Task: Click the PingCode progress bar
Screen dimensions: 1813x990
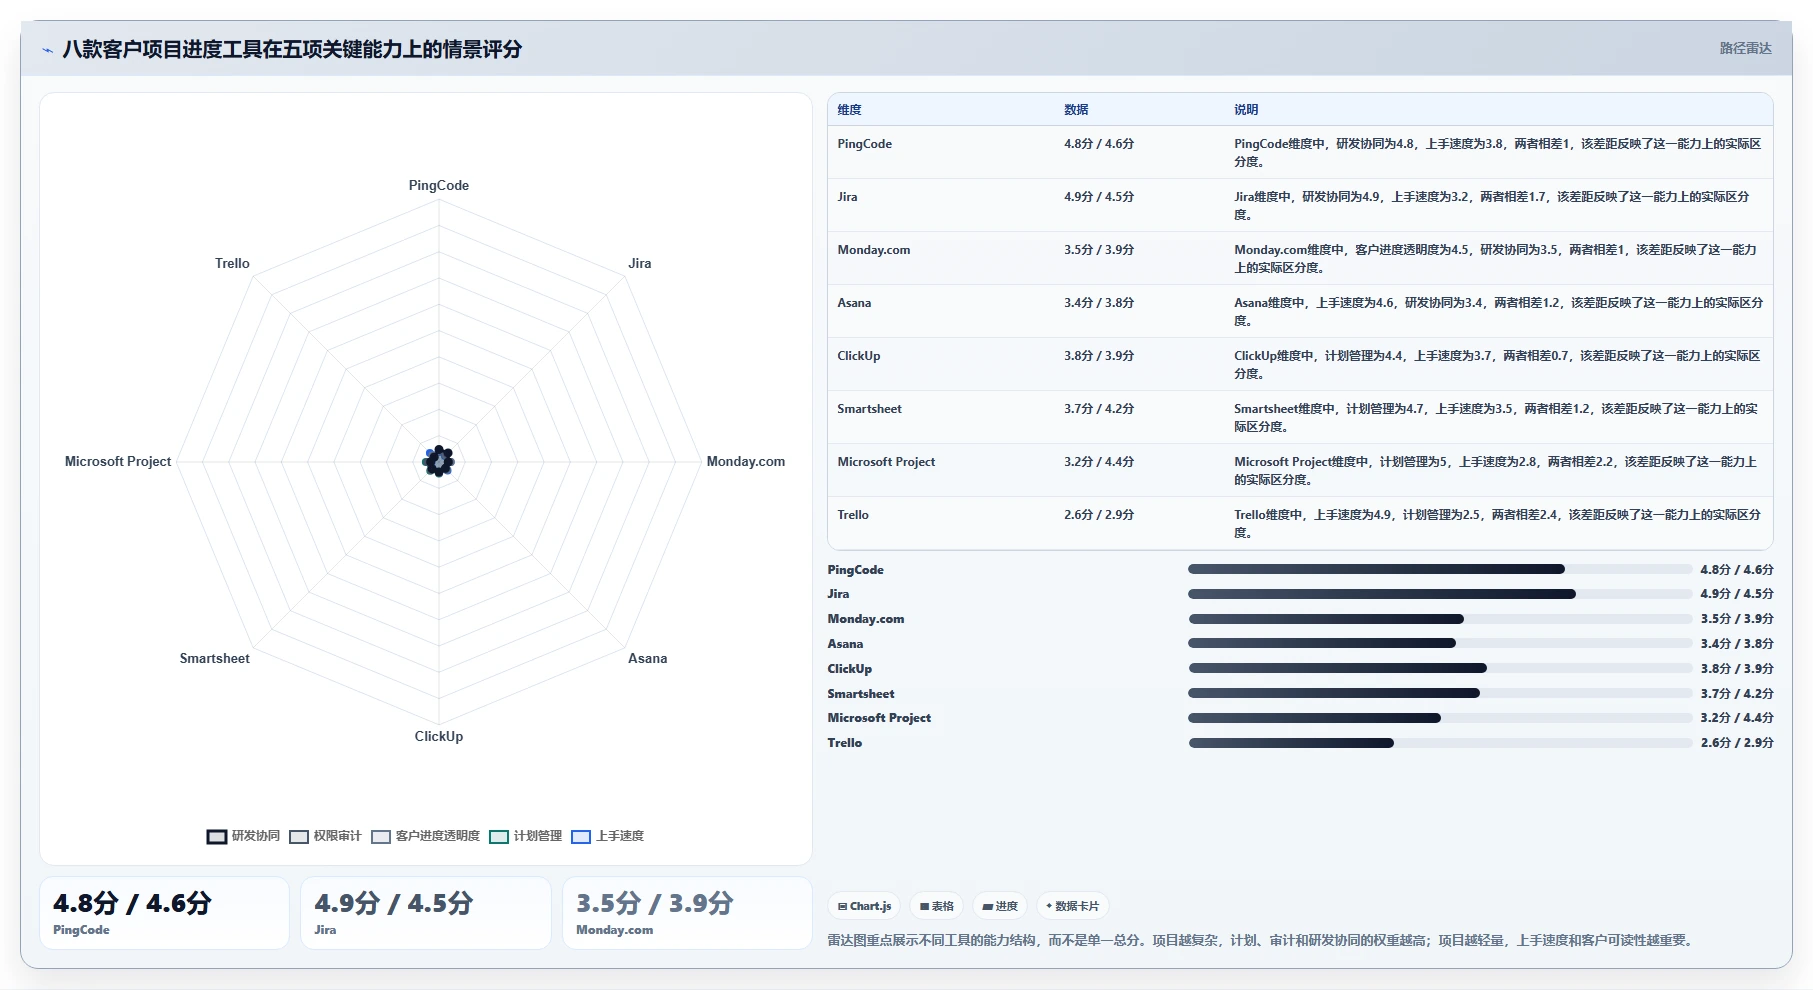Action: [1440, 569]
